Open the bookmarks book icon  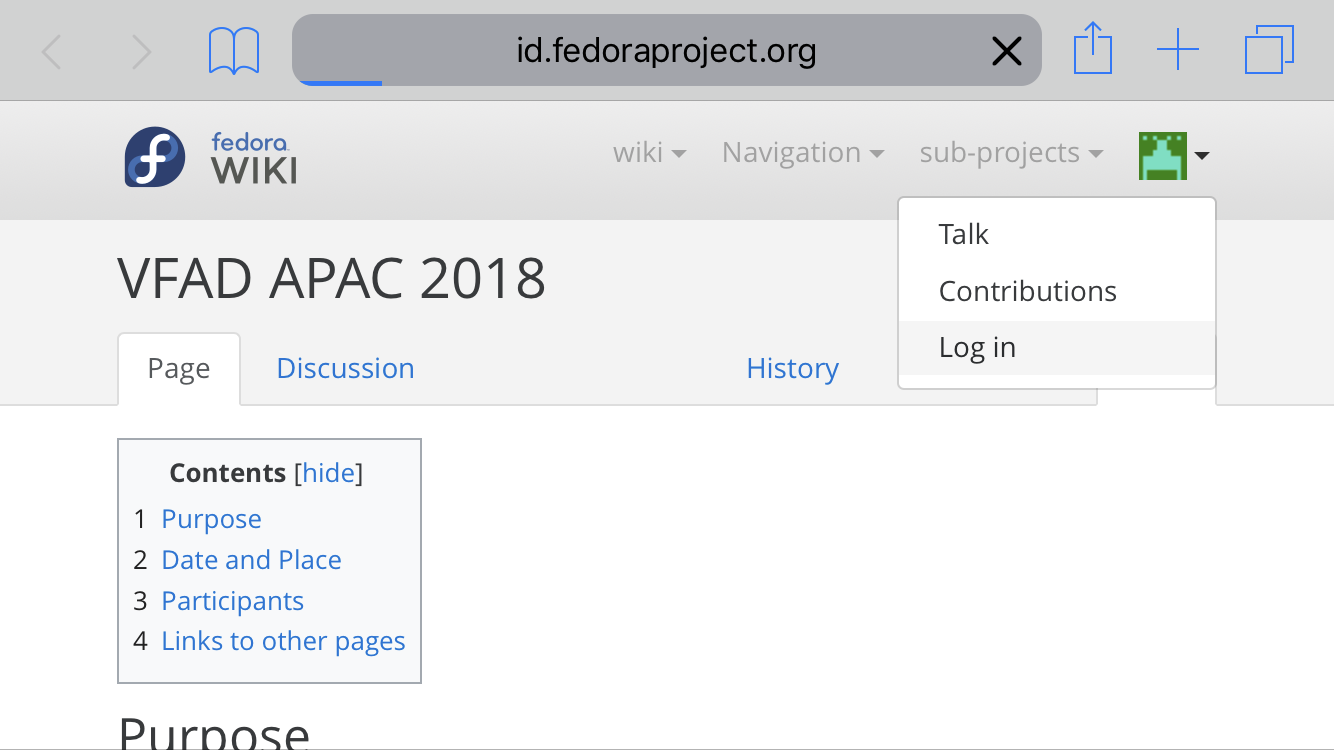click(234, 51)
